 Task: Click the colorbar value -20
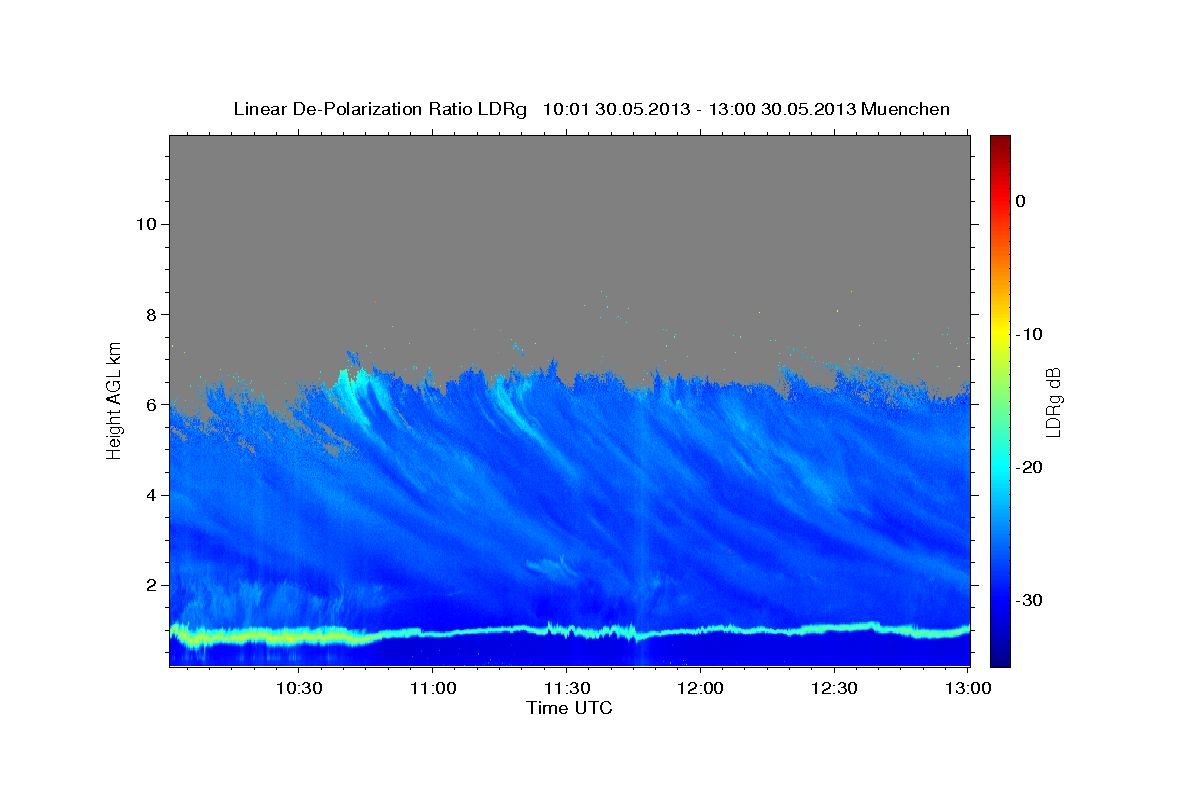[x=1030, y=467]
